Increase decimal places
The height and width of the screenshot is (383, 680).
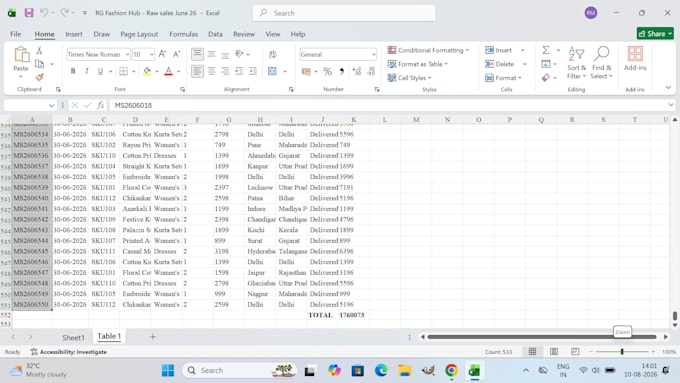pyautogui.click(x=356, y=71)
